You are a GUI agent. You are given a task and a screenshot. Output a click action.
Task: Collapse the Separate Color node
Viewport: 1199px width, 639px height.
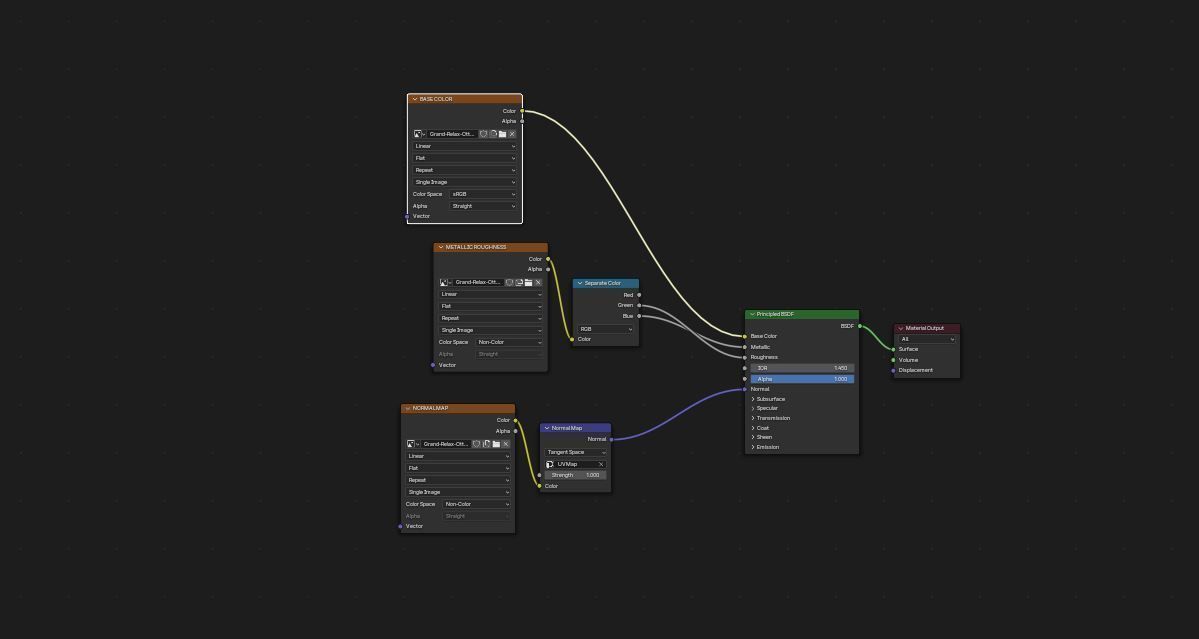[580, 283]
